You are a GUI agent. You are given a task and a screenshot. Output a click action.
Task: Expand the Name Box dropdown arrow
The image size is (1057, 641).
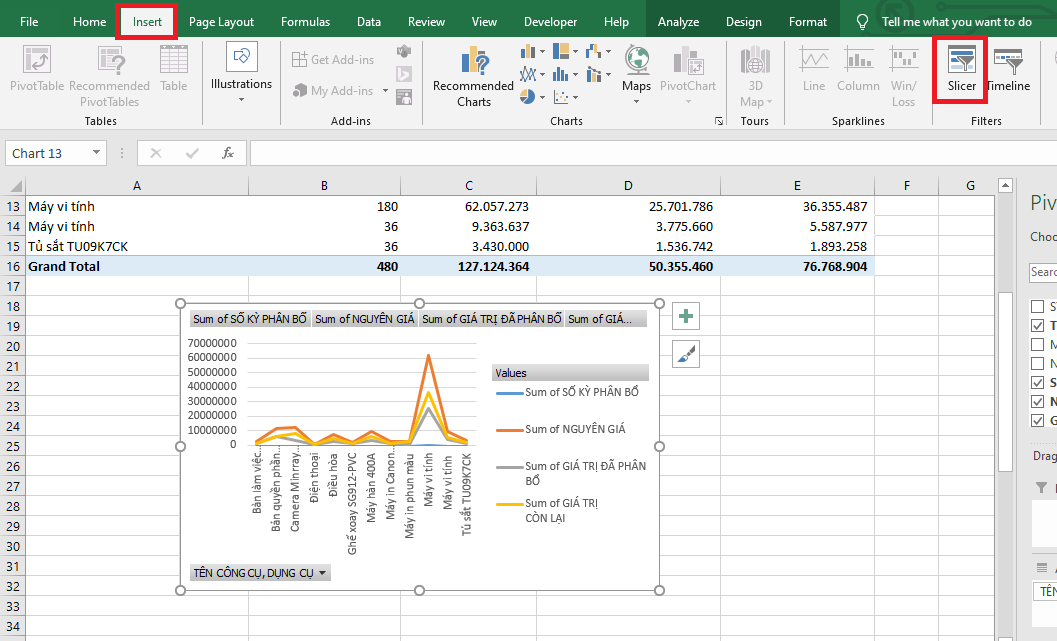97,153
